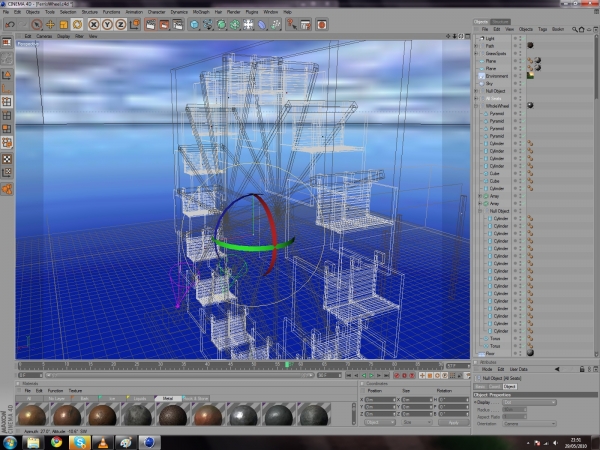This screenshot has height=450, width=600.
Task: Click viewport rotate camera icon
Action: tap(461, 36)
